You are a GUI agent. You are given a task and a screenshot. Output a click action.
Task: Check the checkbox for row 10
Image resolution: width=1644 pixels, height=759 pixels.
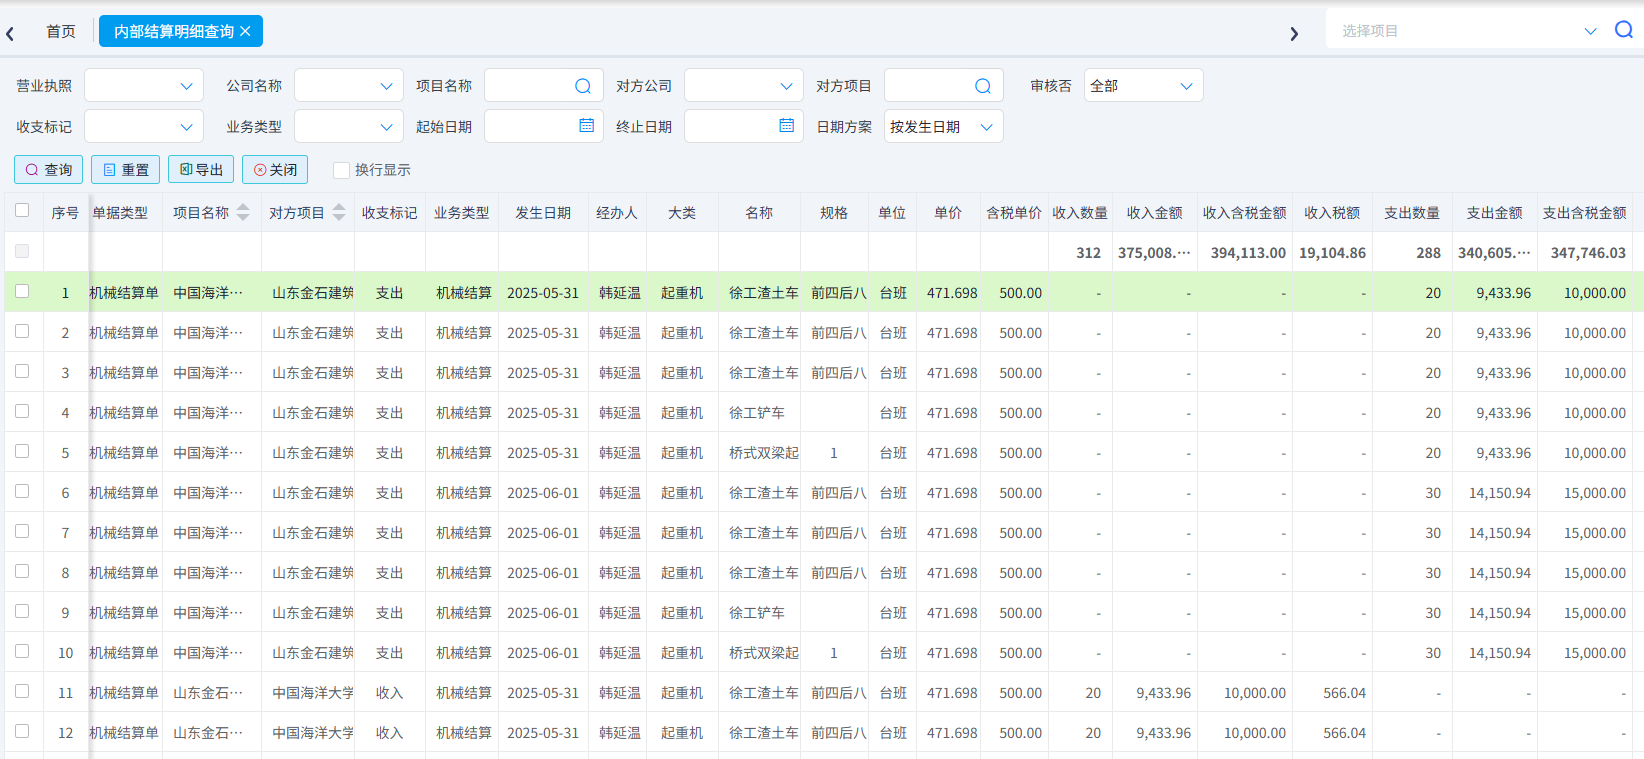click(x=22, y=651)
